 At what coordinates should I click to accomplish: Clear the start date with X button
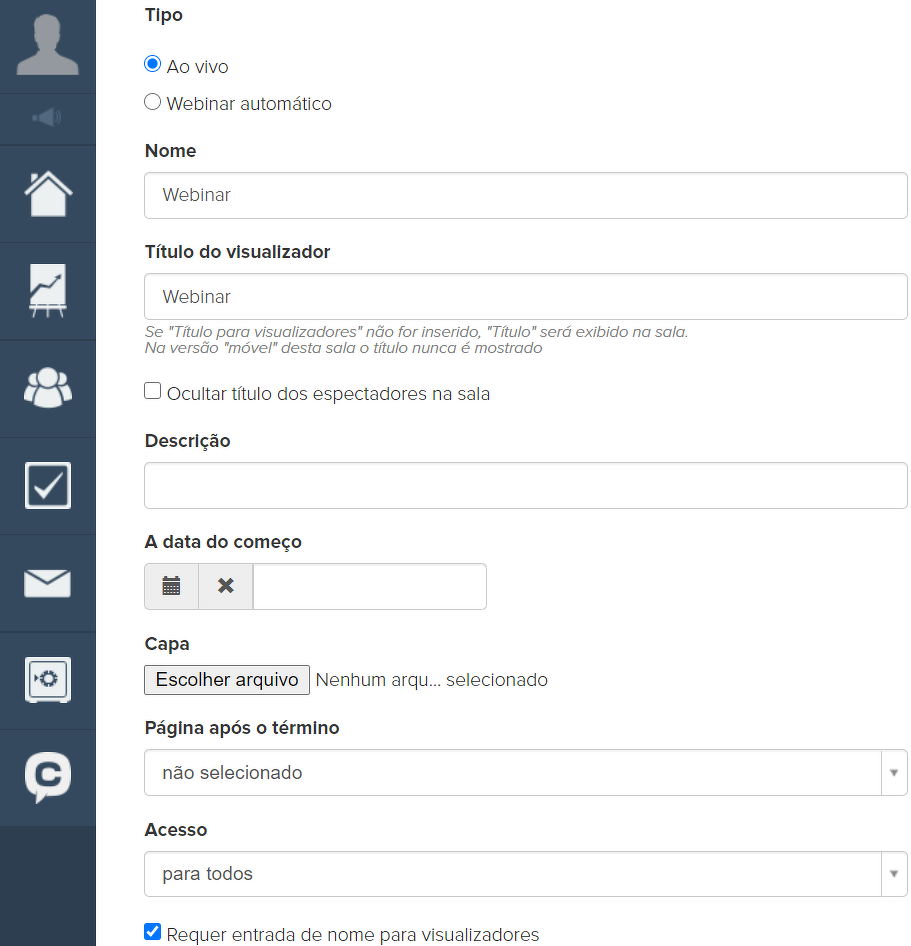click(x=226, y=586)
